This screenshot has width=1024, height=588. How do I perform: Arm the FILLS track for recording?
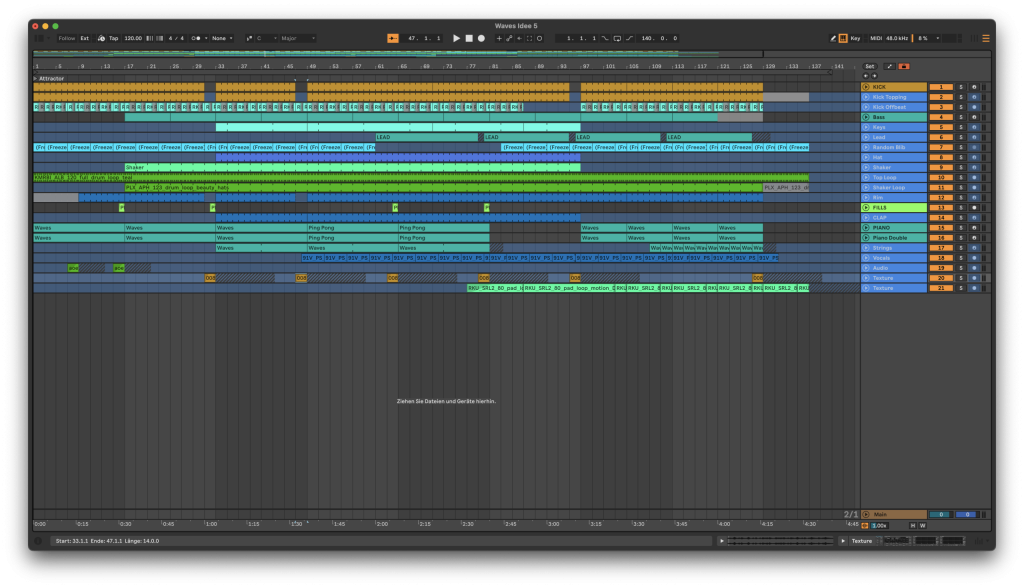coord(974,207)
